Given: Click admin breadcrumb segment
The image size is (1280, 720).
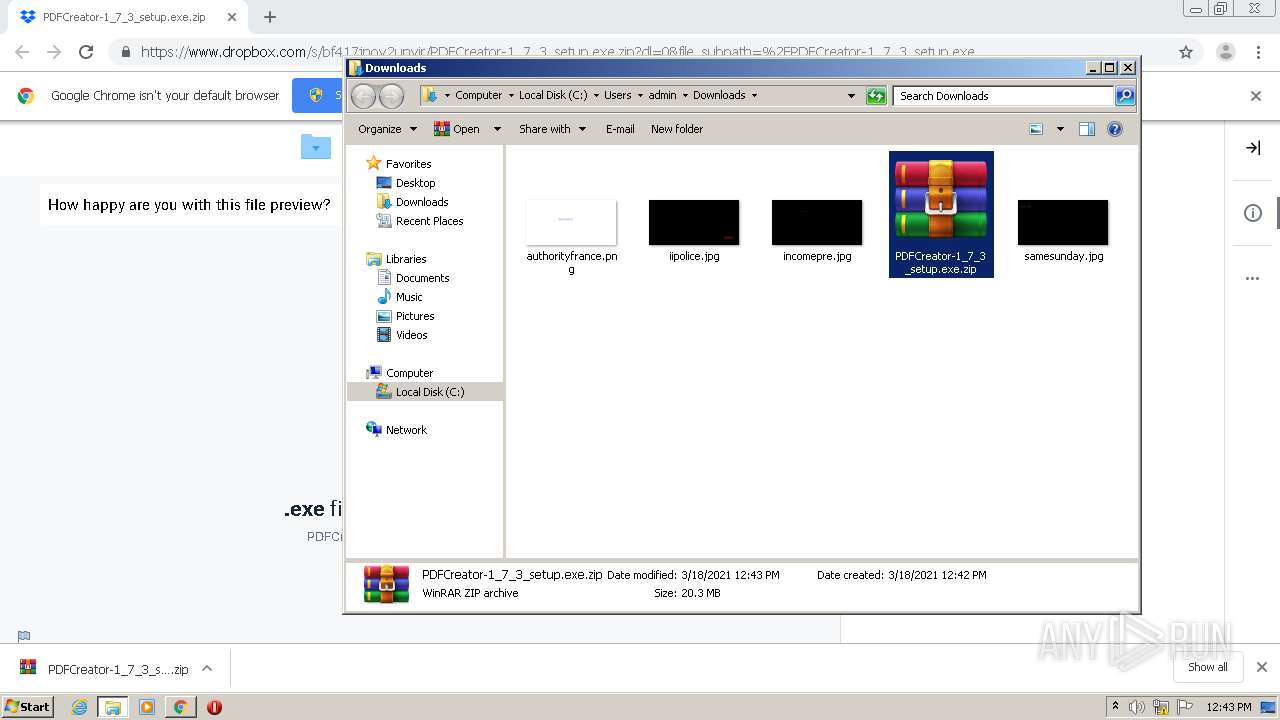Looking at the screenshot, I should [662, 96].
